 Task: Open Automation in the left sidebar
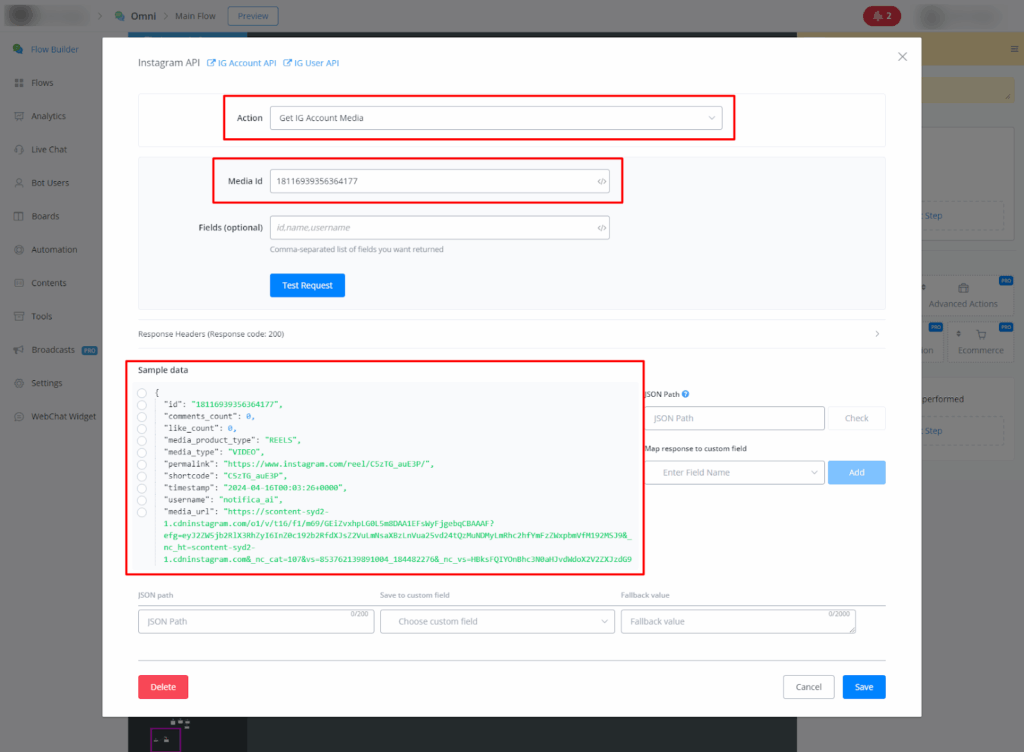[54, 250]
